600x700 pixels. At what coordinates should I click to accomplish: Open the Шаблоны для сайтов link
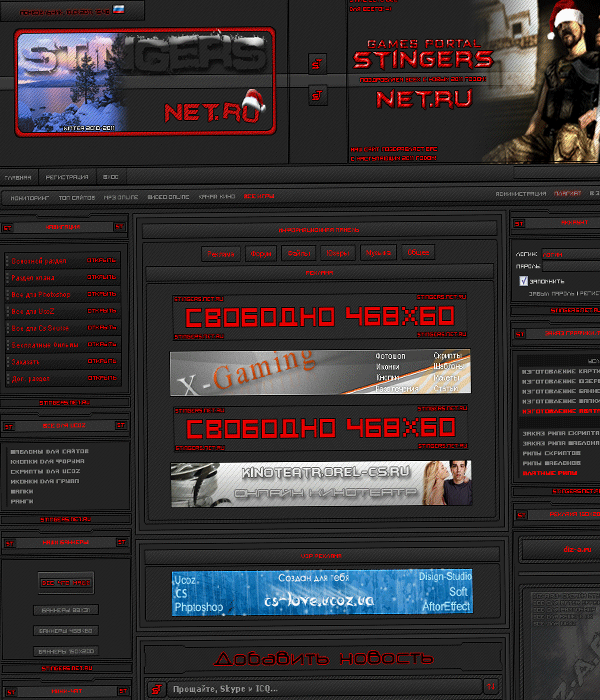[x=50, y=451]
